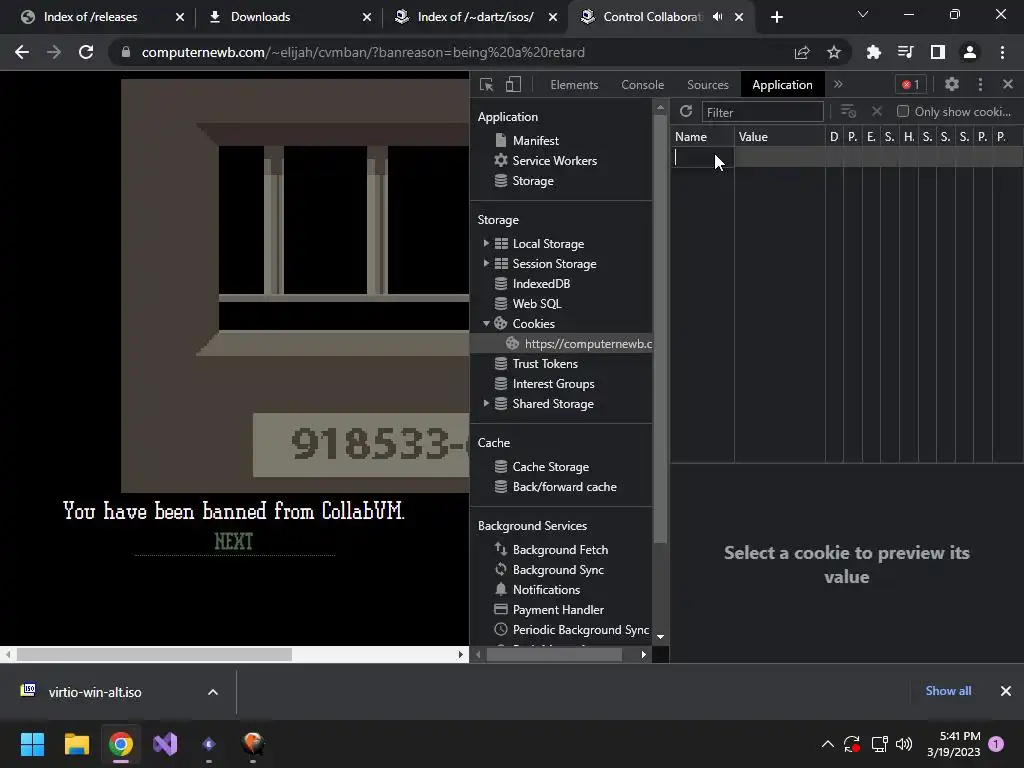
Task: Close the DevTools panel
Action: click(1008, 84)
